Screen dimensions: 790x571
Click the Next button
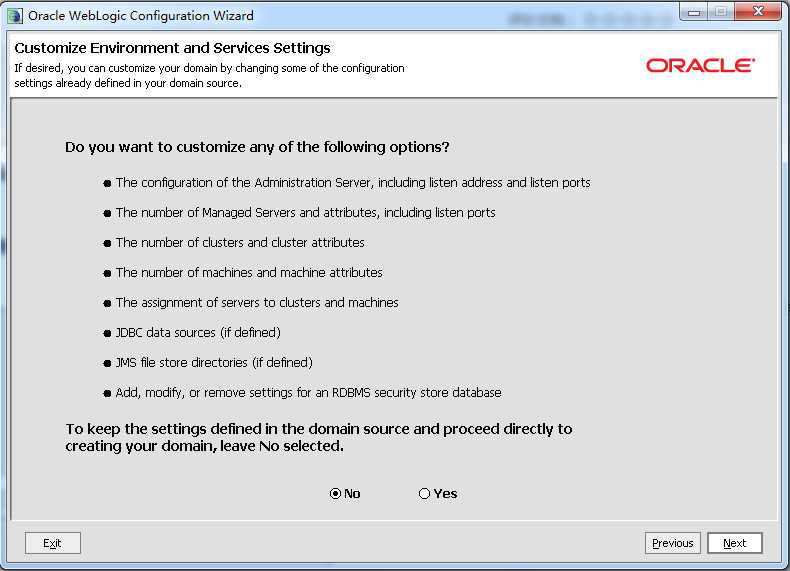(x=735, y=543)
